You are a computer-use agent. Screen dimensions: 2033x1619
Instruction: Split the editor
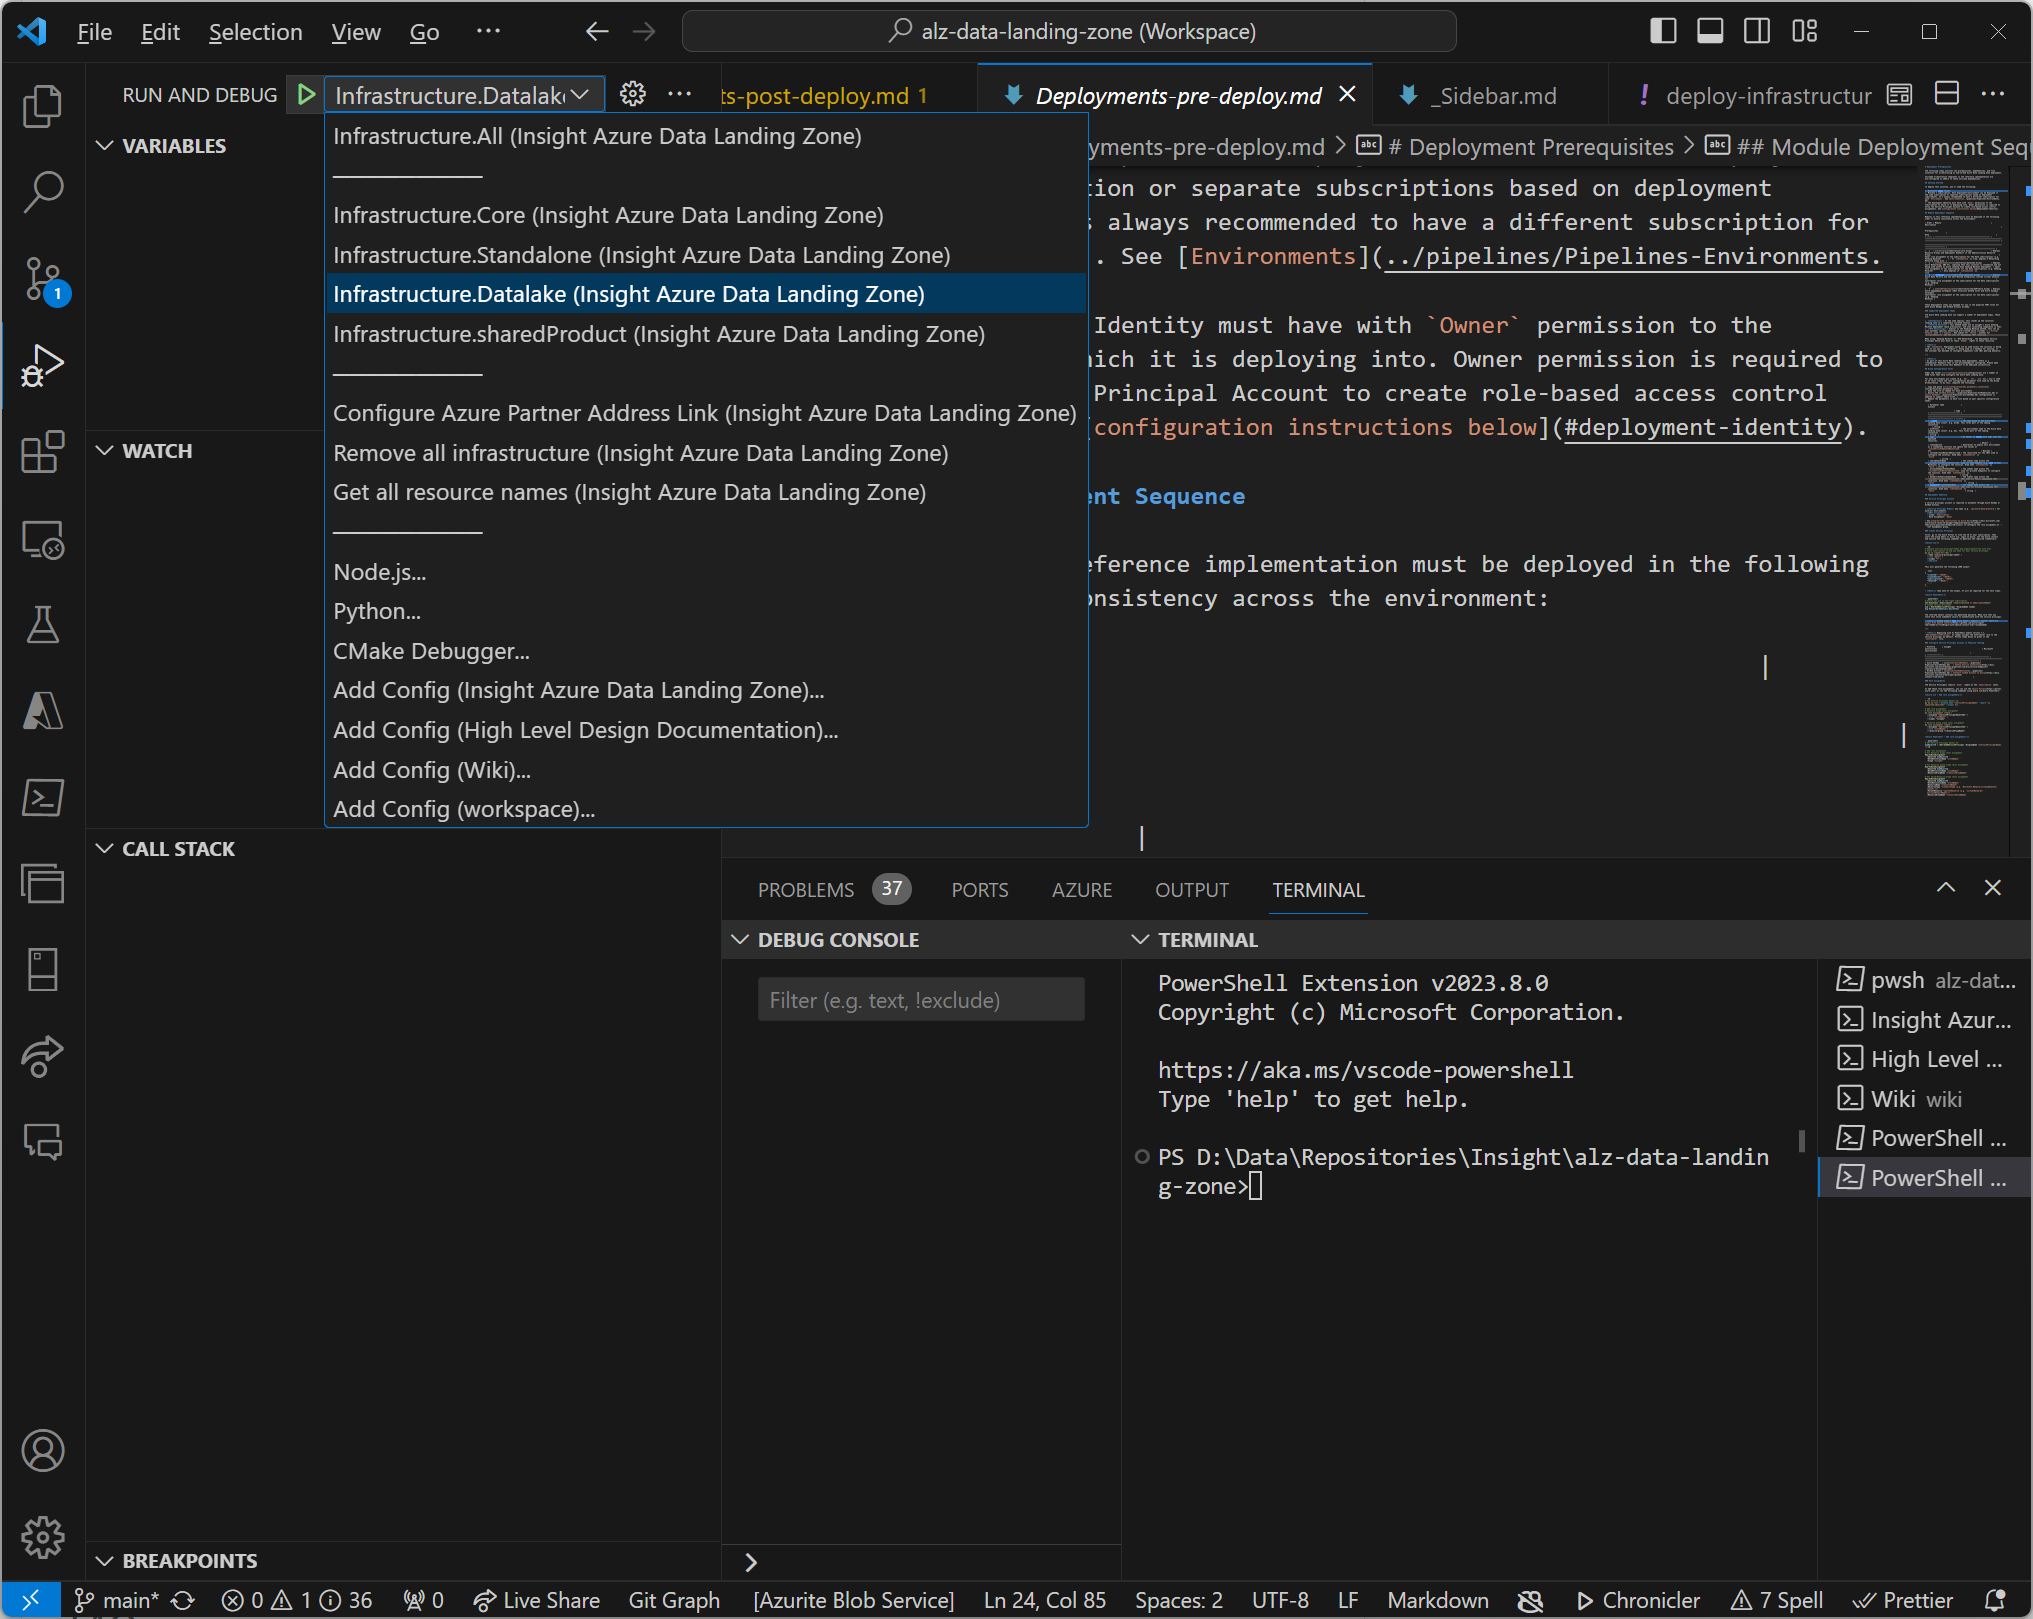(x=1947, y=95)
